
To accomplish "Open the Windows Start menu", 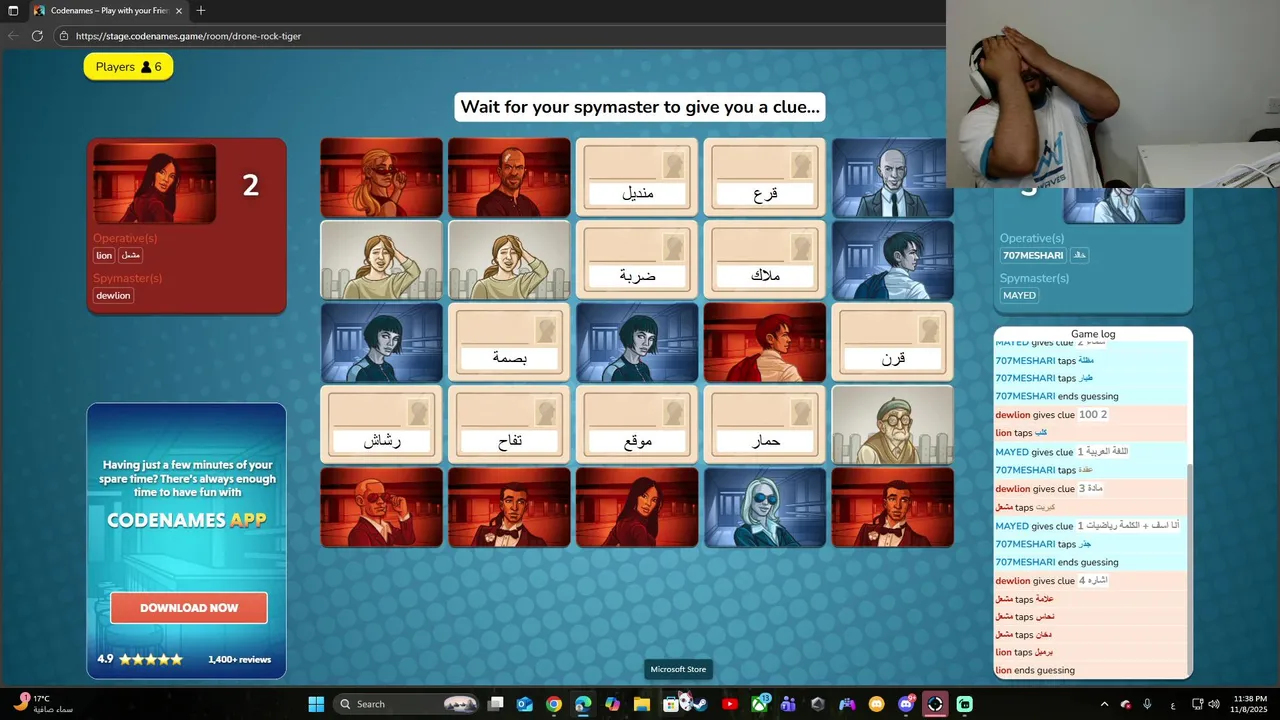I will pos(316,704).
